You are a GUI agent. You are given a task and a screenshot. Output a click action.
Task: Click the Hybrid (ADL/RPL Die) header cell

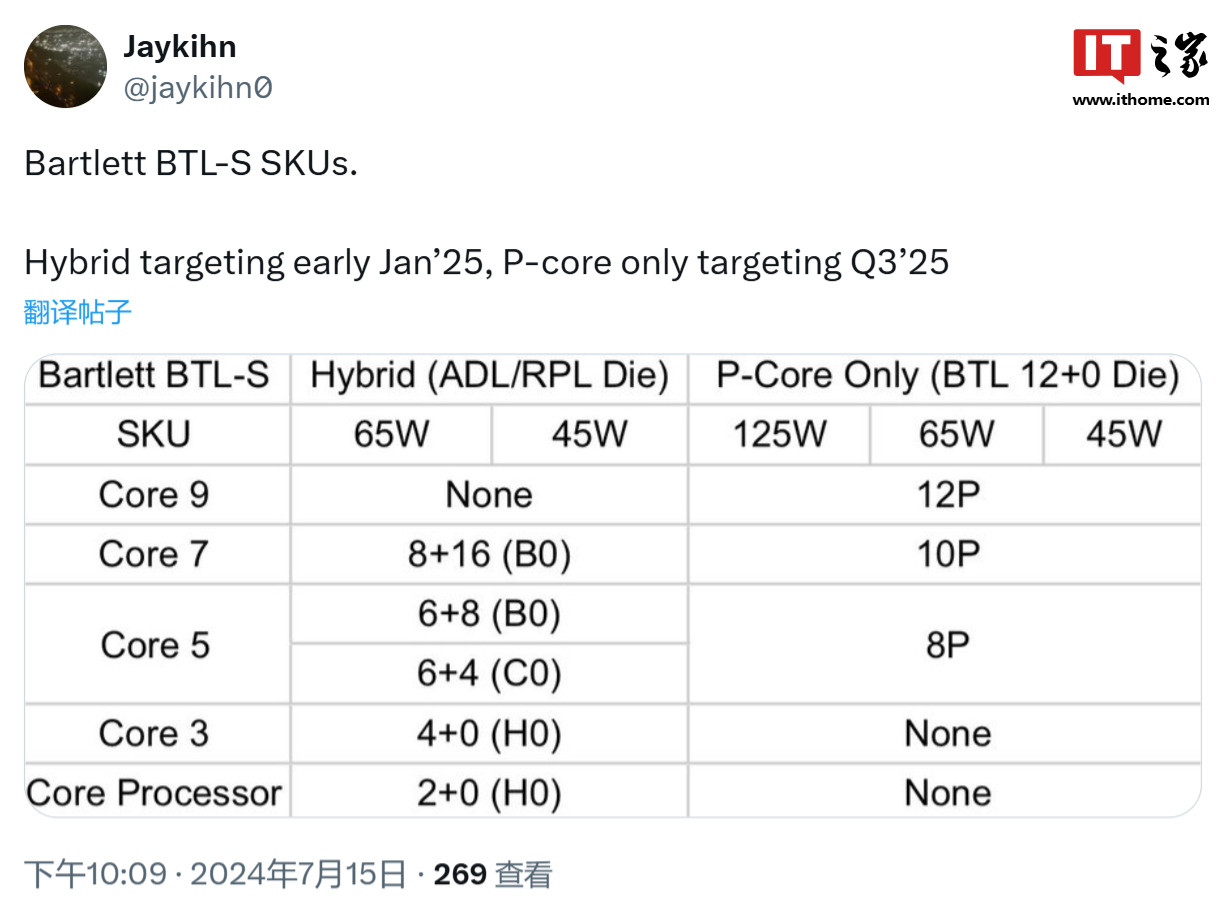pyautogui.click(x=489, y=376)
